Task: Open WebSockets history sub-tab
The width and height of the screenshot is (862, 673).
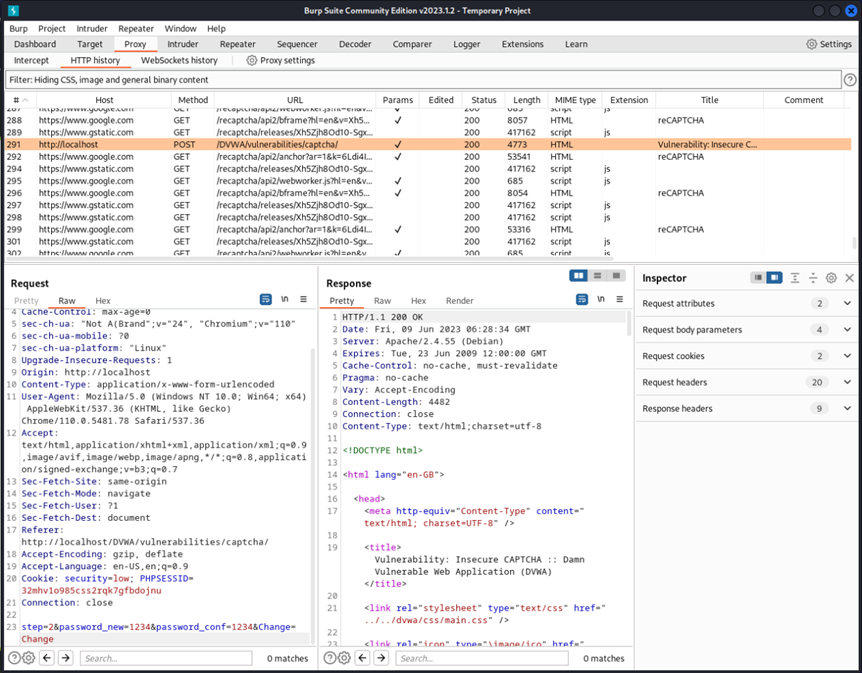Action: (x=179, y=60)
